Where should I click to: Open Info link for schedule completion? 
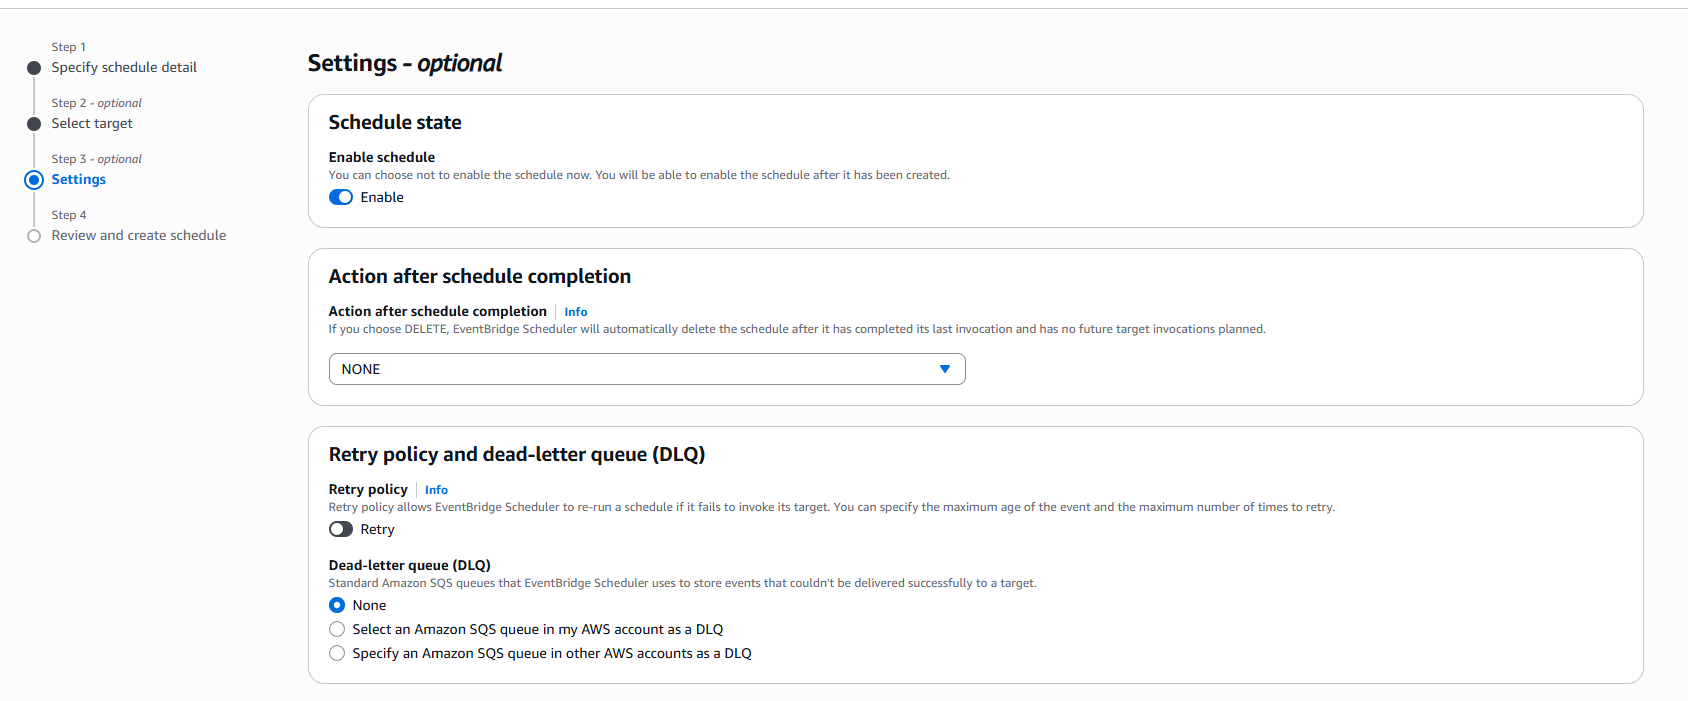coord(576,312)
